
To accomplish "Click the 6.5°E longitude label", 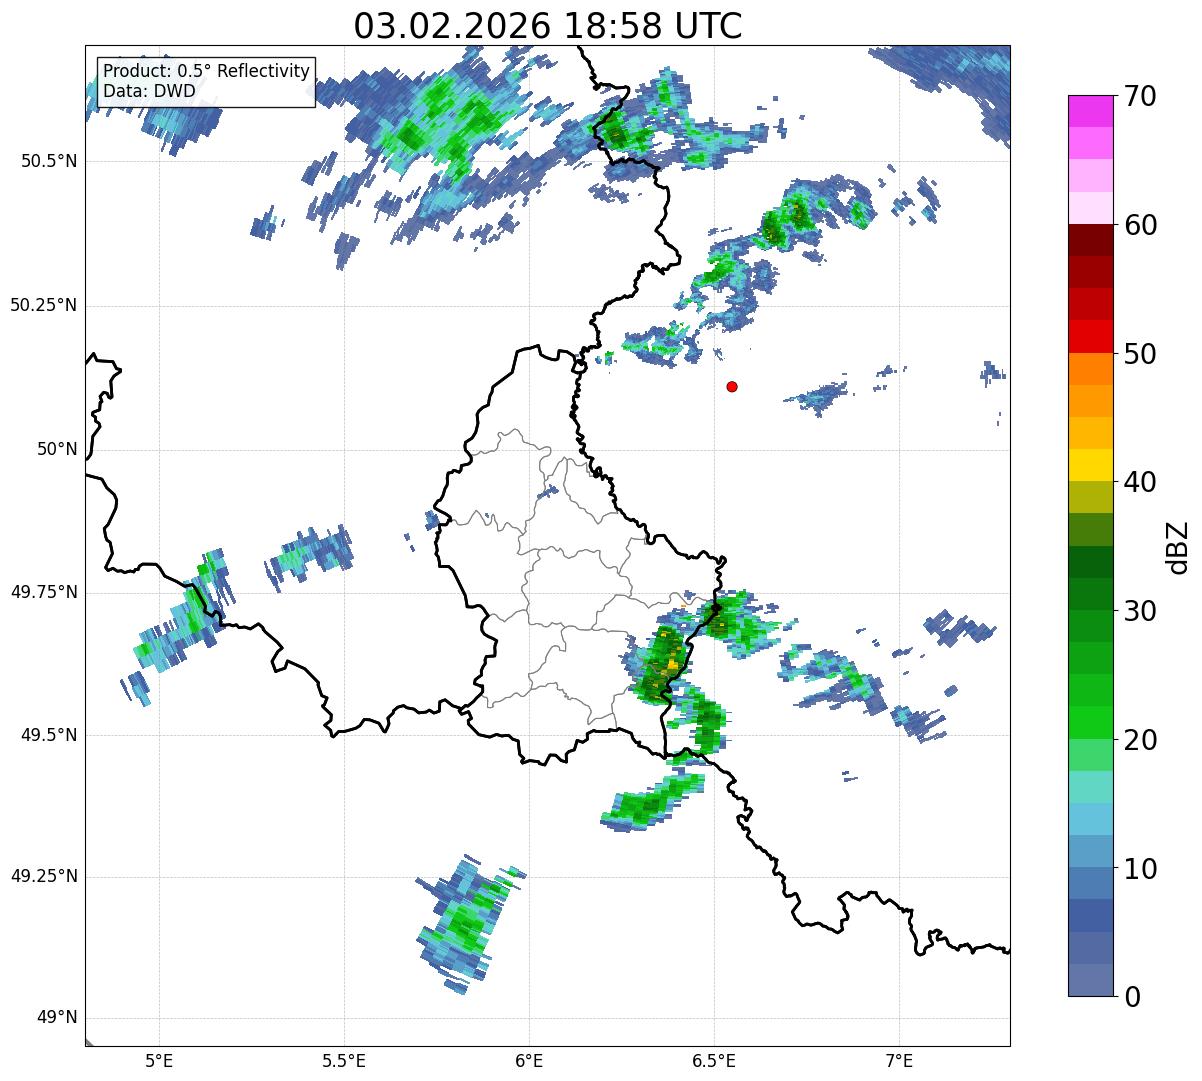I will [714, 1060].
